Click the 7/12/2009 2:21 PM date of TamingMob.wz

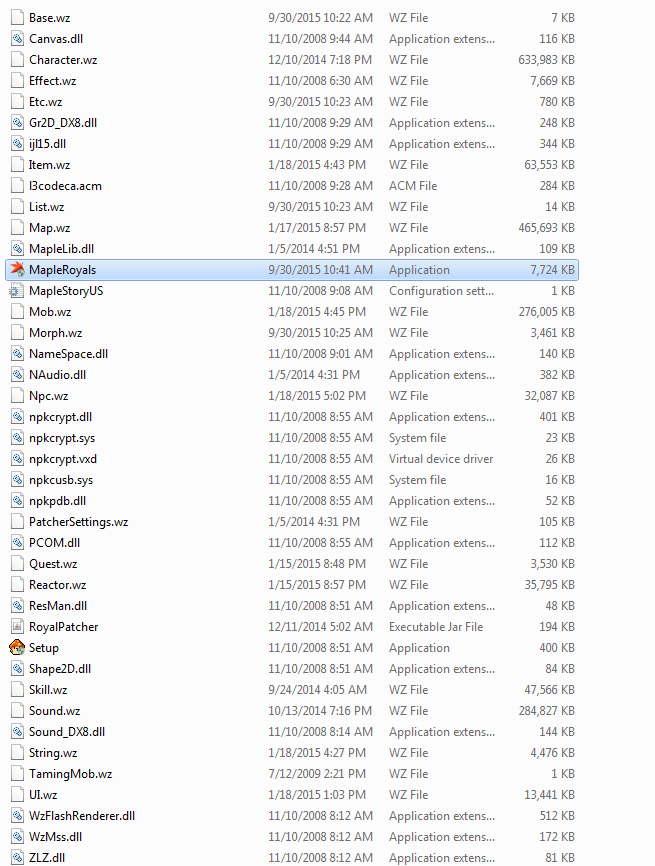317,773
